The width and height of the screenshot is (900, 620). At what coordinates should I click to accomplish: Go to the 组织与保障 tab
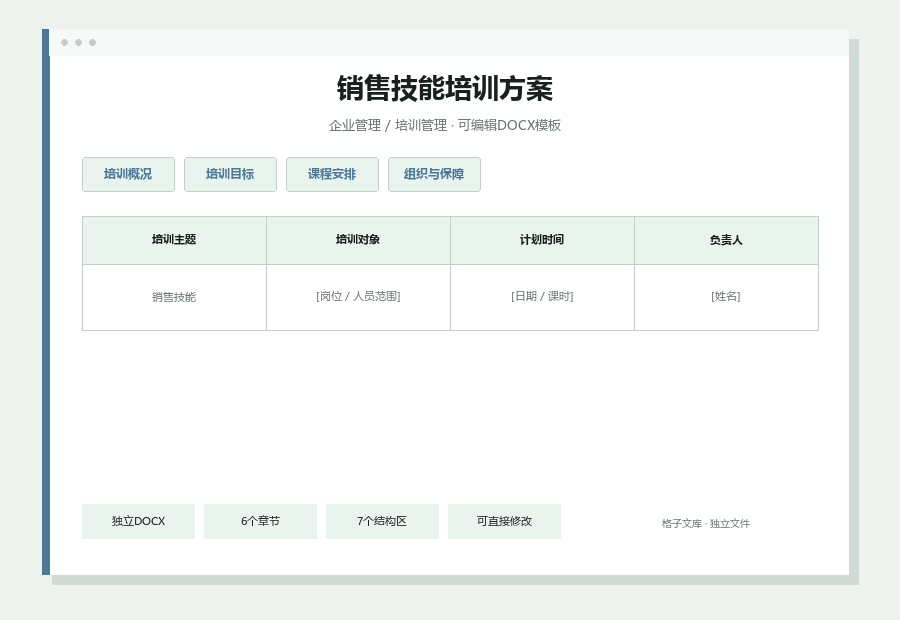[434, 175]
